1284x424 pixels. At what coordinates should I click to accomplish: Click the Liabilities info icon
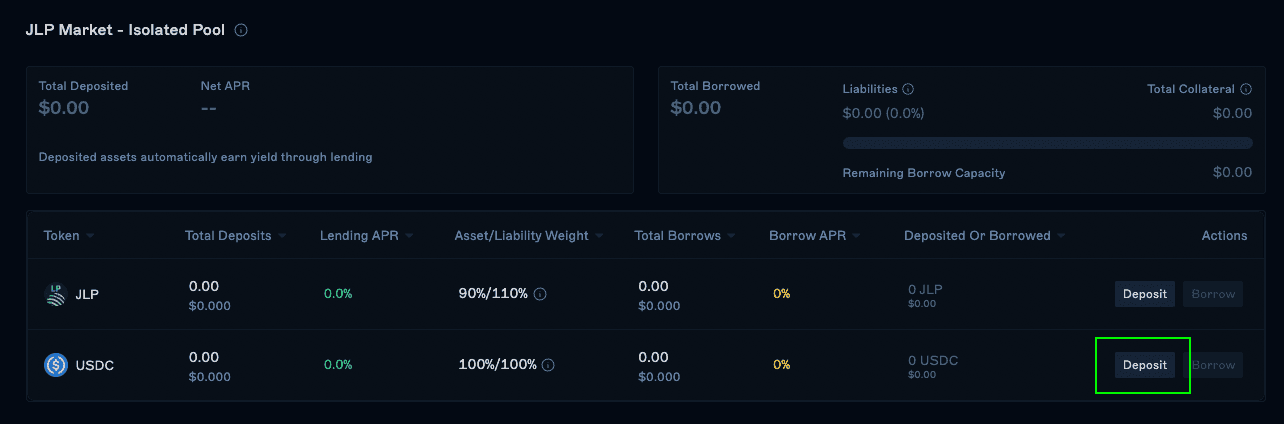pos(908,89)
